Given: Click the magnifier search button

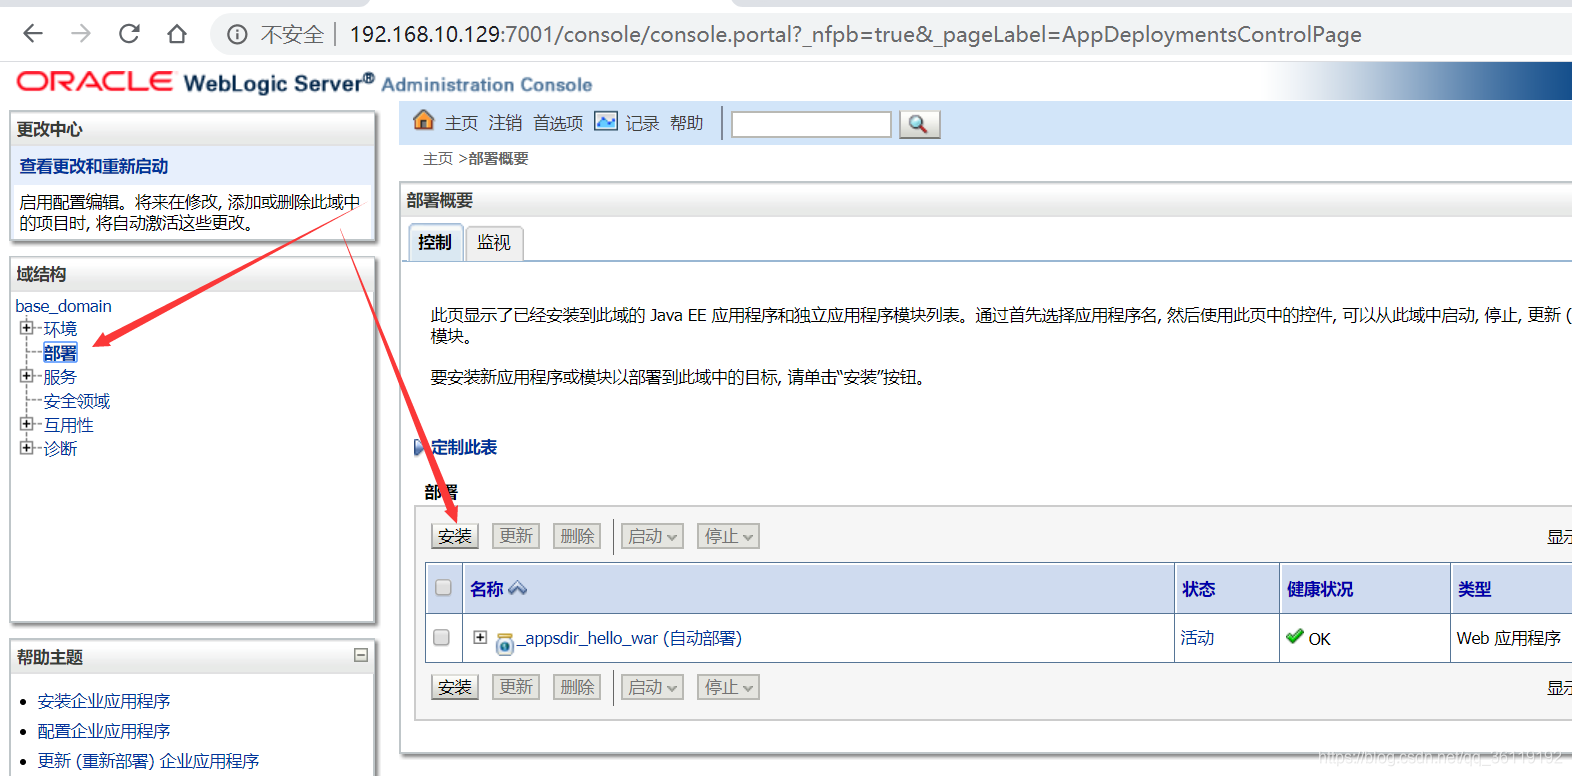Looking at the screenshot, I should click(919, 124).
